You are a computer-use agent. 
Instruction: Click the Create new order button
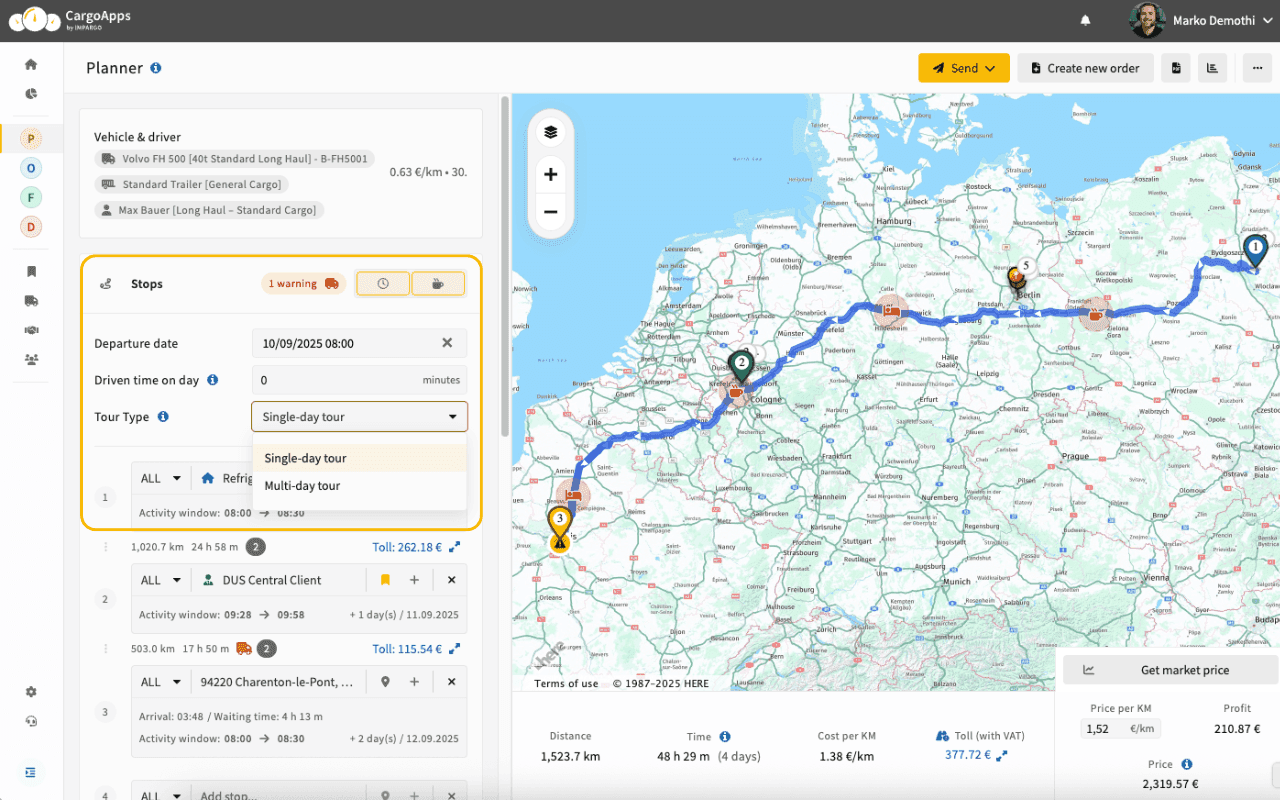click(x=1085, y=68)
